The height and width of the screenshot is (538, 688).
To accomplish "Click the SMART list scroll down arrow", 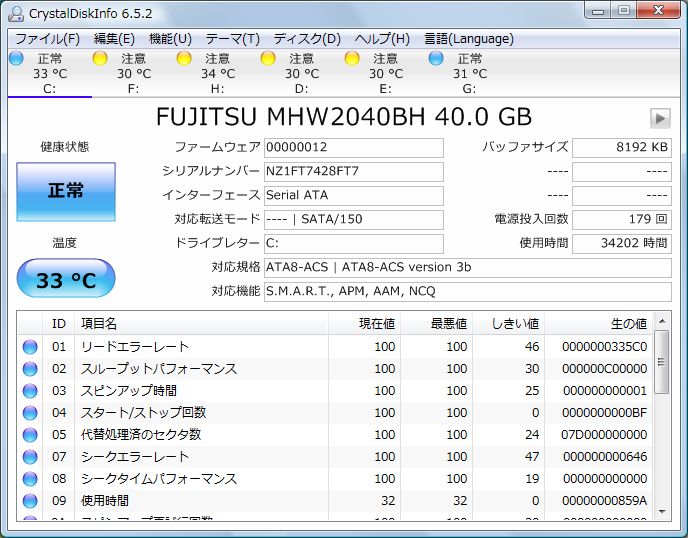I will point(662,512).
